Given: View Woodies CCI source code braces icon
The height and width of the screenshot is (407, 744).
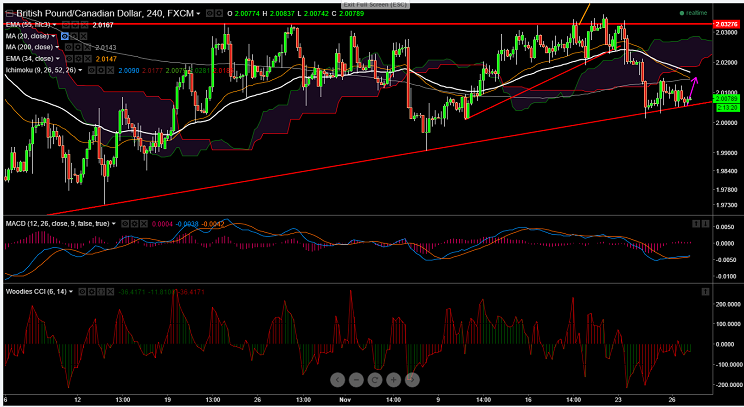Looking at the screenshot, I should (x=101, y=292).
